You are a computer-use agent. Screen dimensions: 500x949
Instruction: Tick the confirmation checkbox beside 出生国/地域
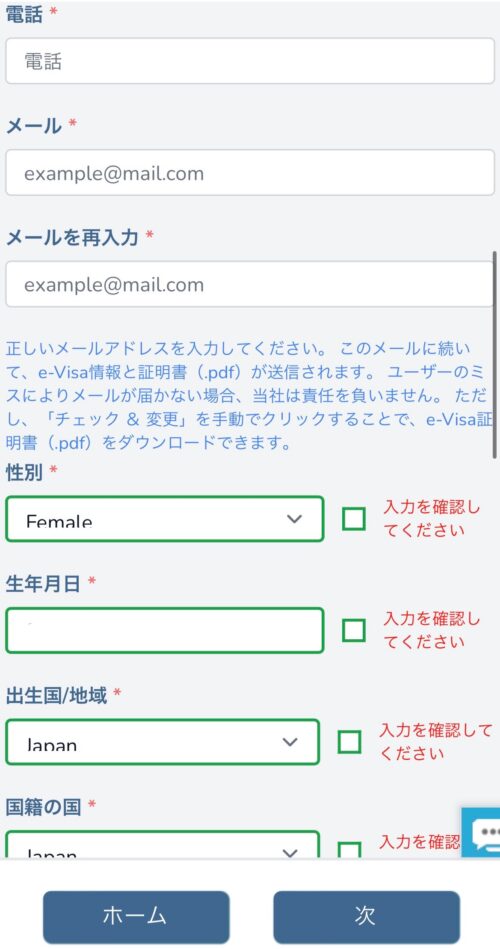coord(349,741)
